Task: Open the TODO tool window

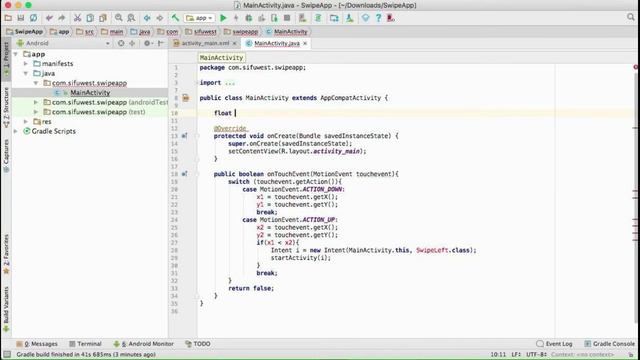Action: pos(198,344)
